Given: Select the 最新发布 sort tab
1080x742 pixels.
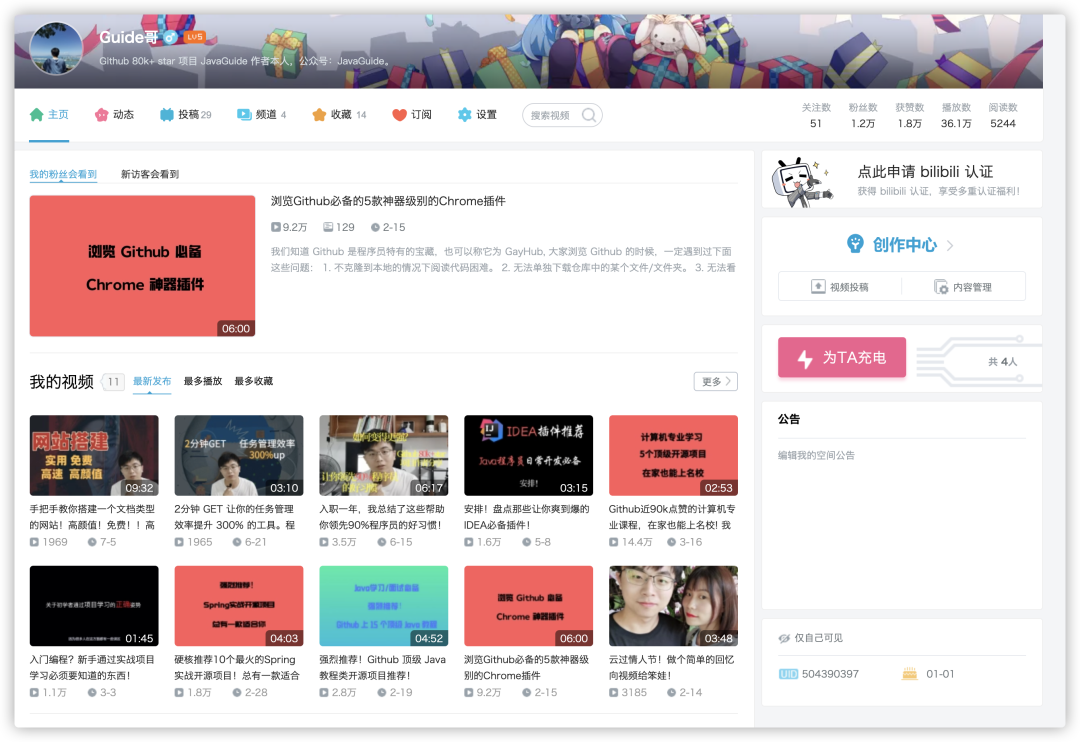Looking at the screenshot, I should (x=152, y=381).
